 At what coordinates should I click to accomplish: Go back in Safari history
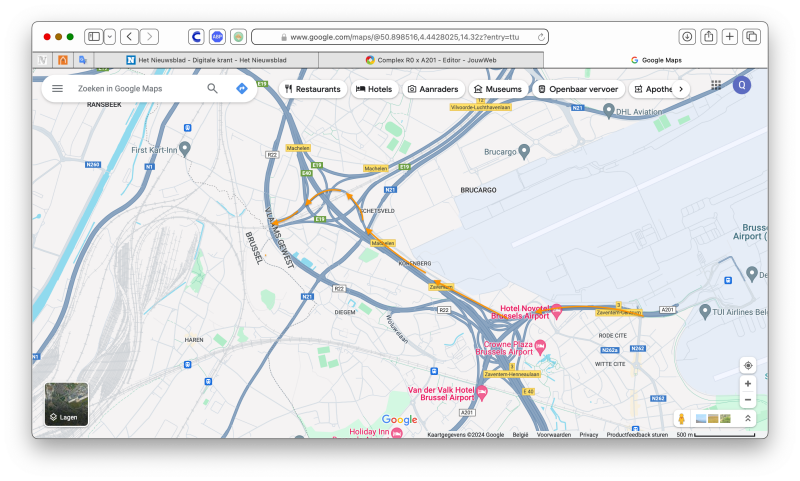click(130, 37)
